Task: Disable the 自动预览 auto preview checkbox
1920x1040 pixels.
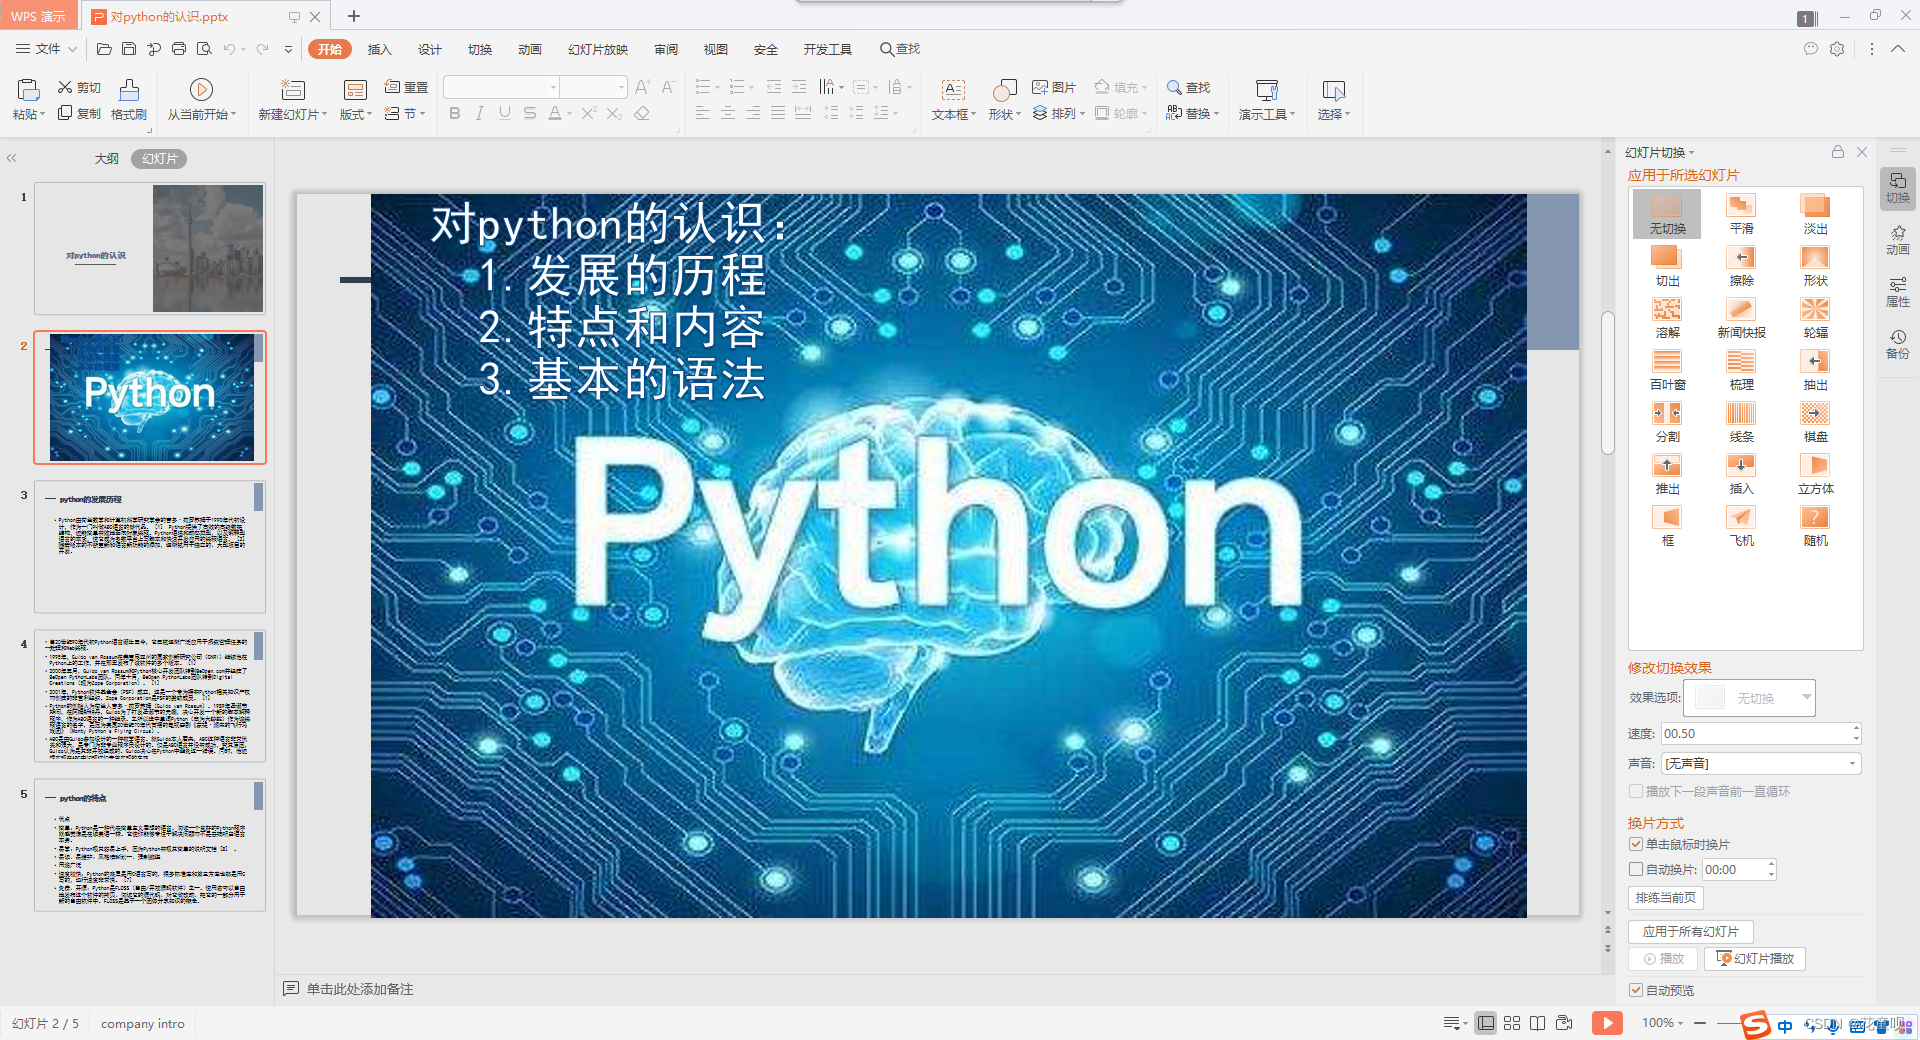Action: [1636, 990]
